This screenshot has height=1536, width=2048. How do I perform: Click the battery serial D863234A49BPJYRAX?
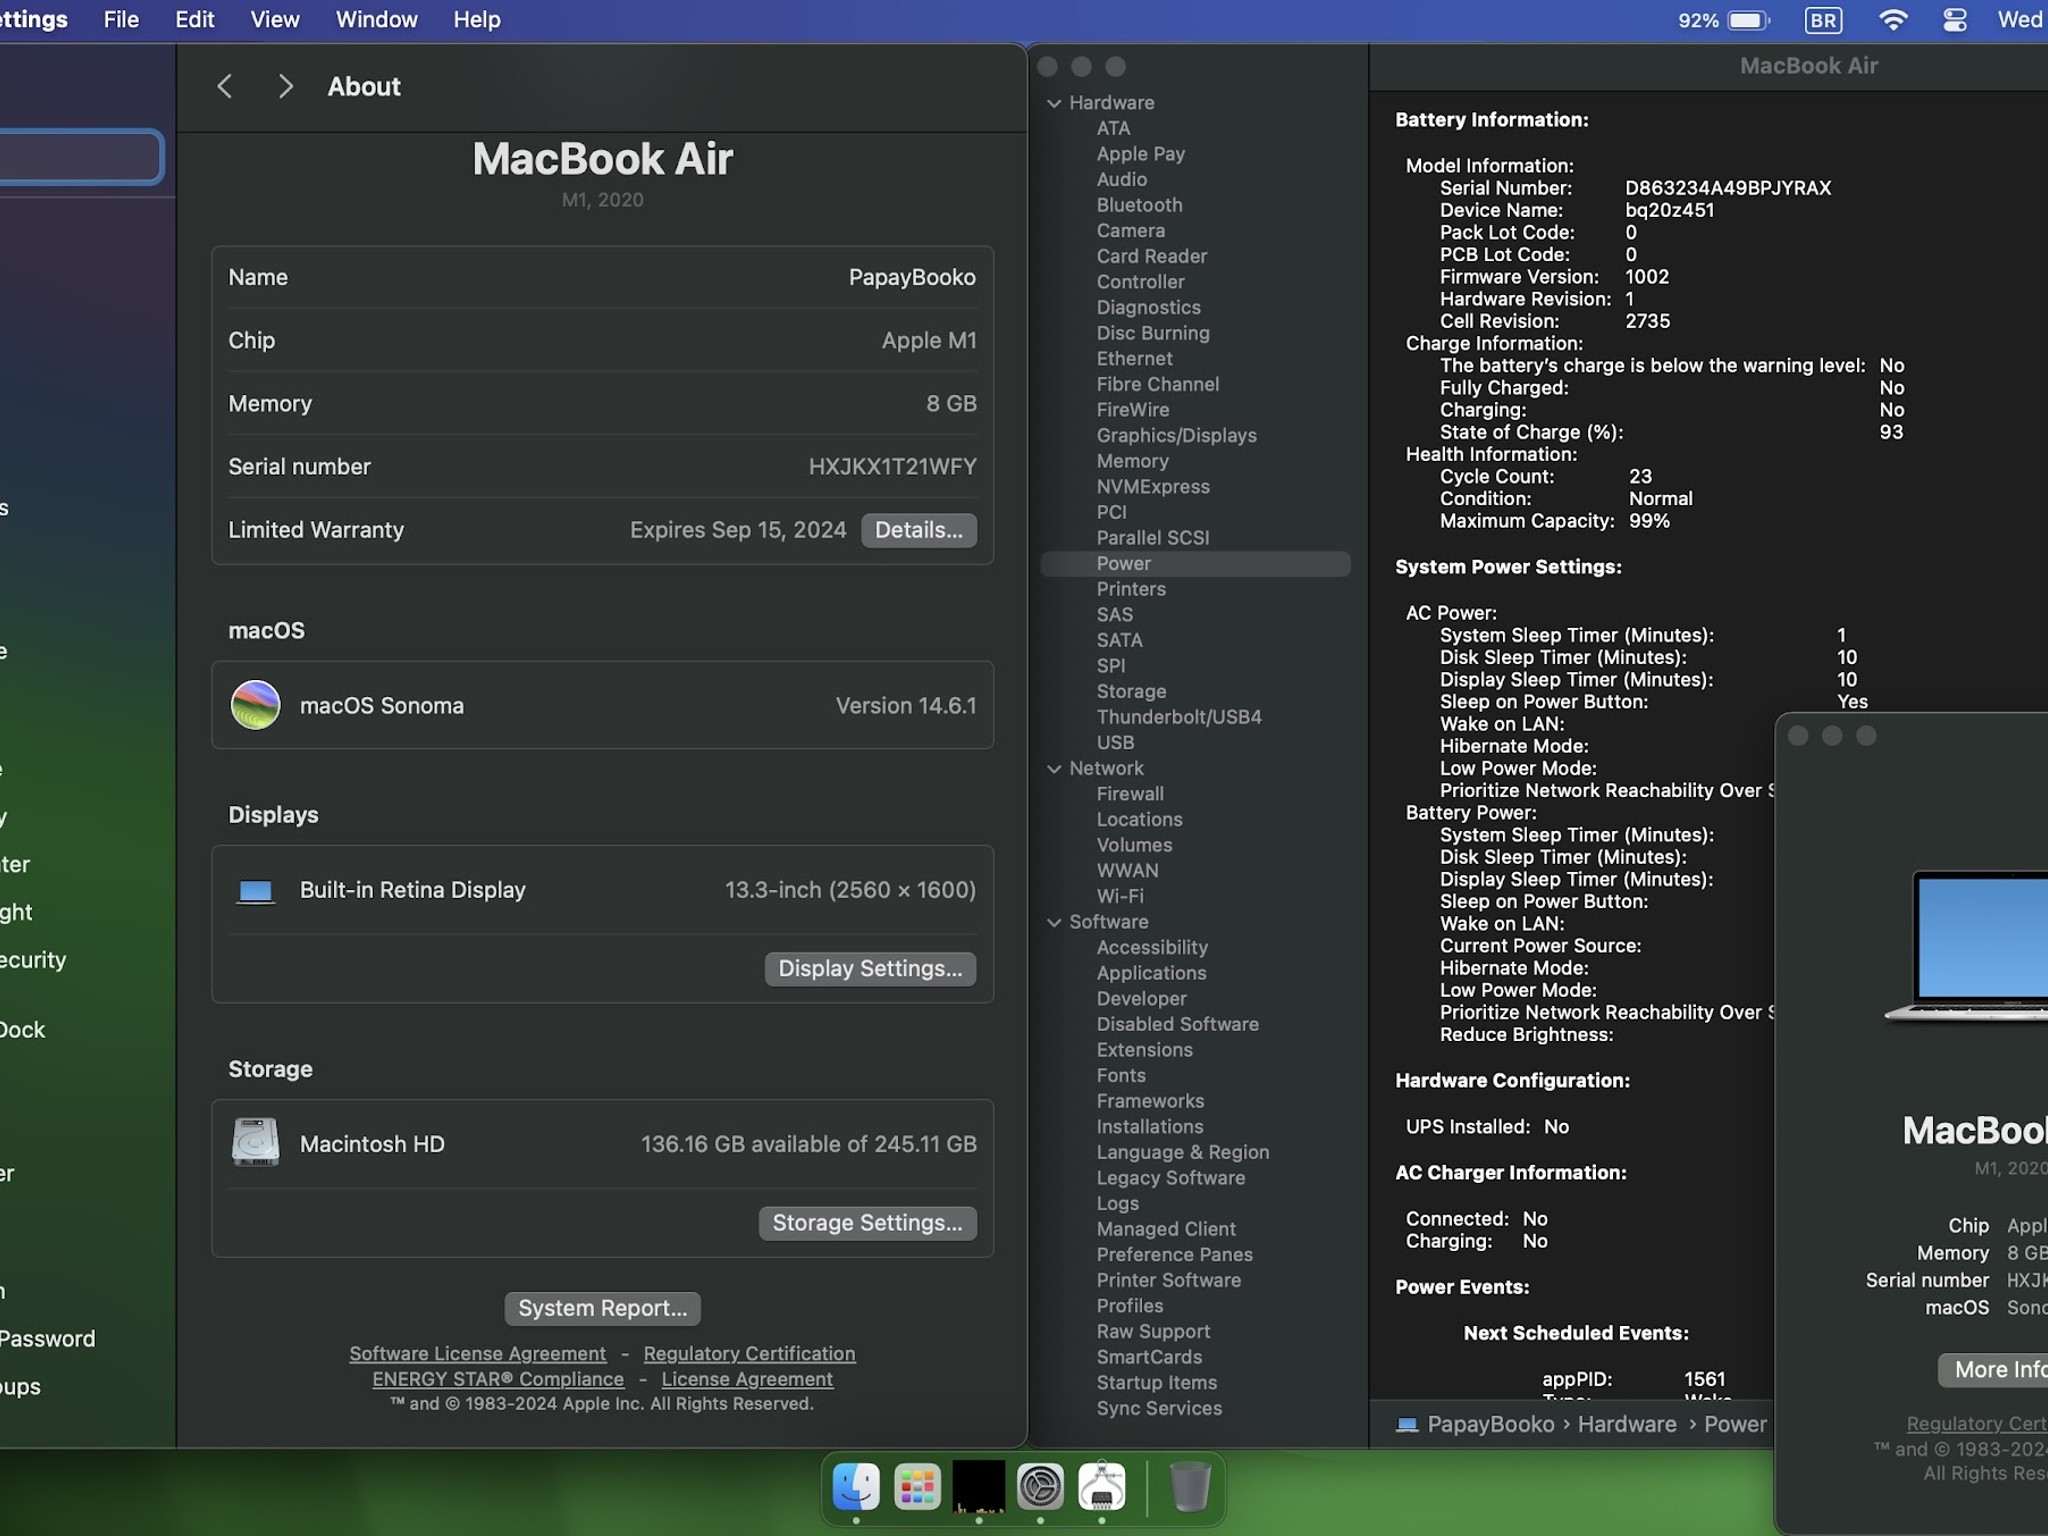[x=1728, y=188]
